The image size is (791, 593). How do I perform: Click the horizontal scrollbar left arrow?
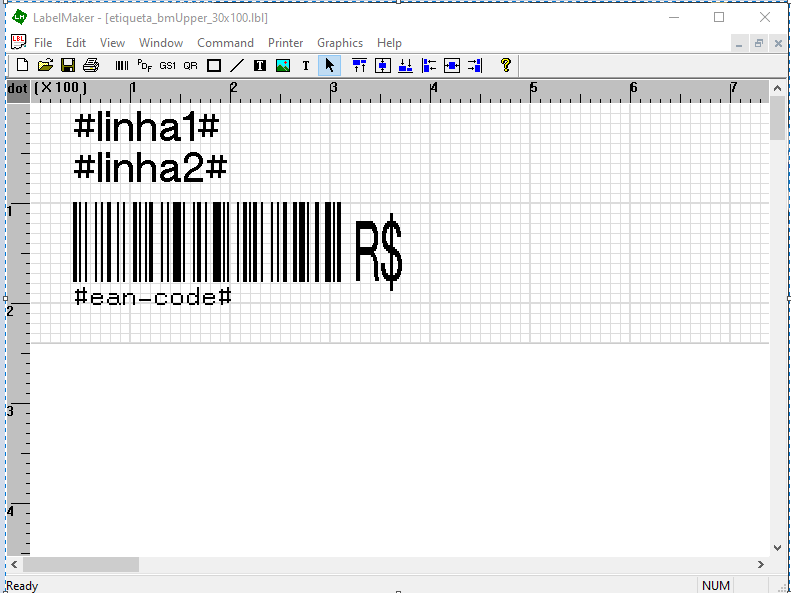pos(14,564)
